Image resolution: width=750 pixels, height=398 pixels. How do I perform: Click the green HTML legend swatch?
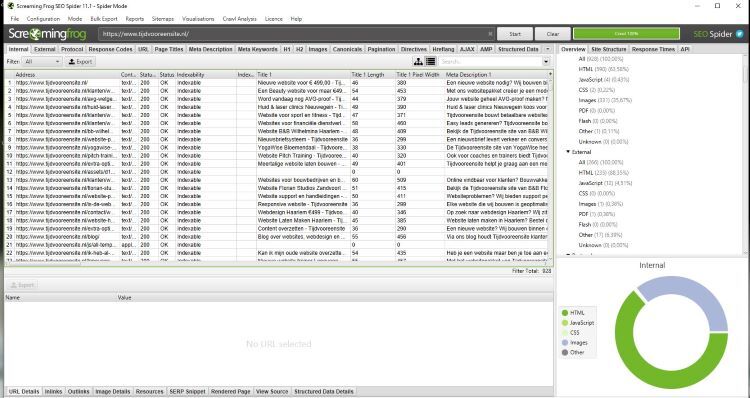(565, 313)
